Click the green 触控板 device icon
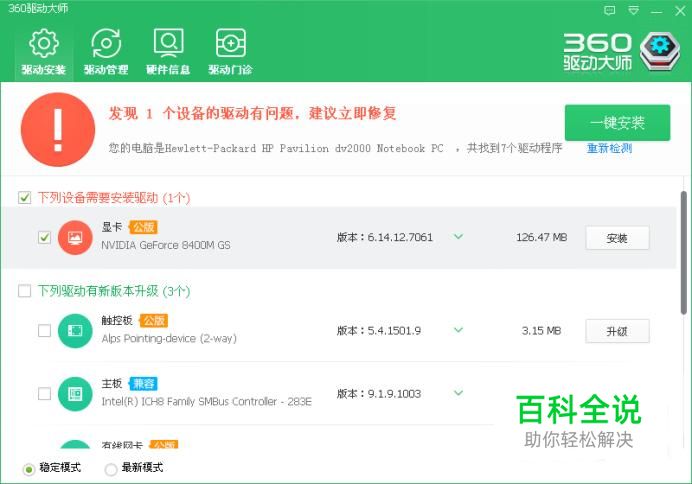Viewport: 692px width, 484px height. tap(75, 331)
